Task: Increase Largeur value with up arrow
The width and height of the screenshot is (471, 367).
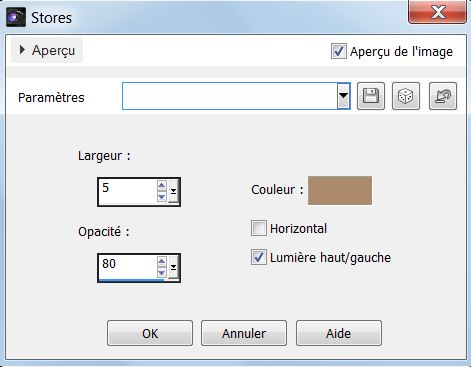Action: (162, 185)
